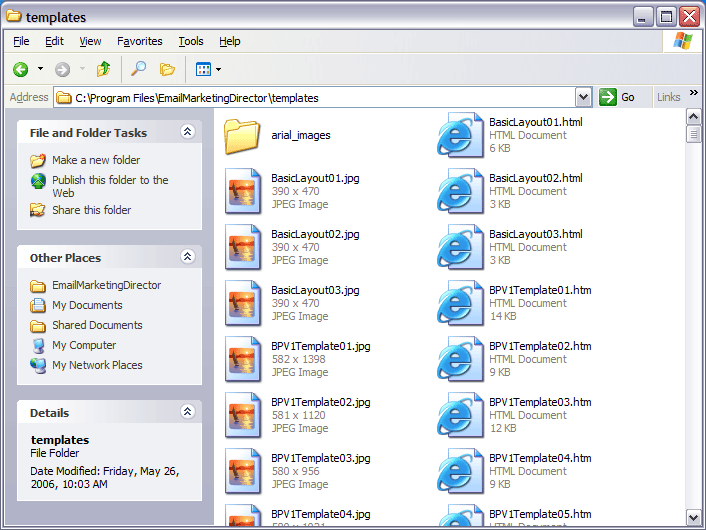This screenshot has height=530, width=706.
Task: Go to EmailMarketingDirector folder link
Action: click(x=106, y=285)
